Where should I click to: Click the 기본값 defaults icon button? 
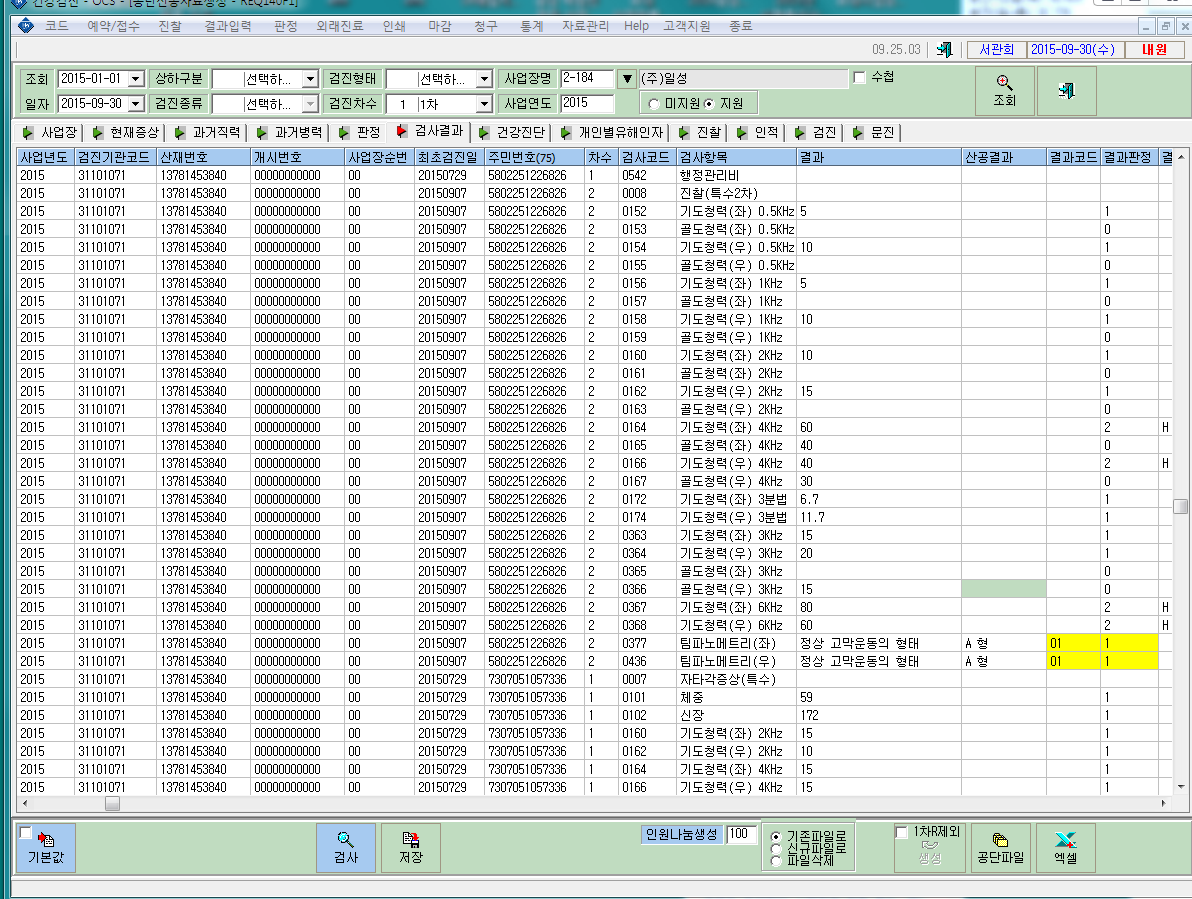46,847
